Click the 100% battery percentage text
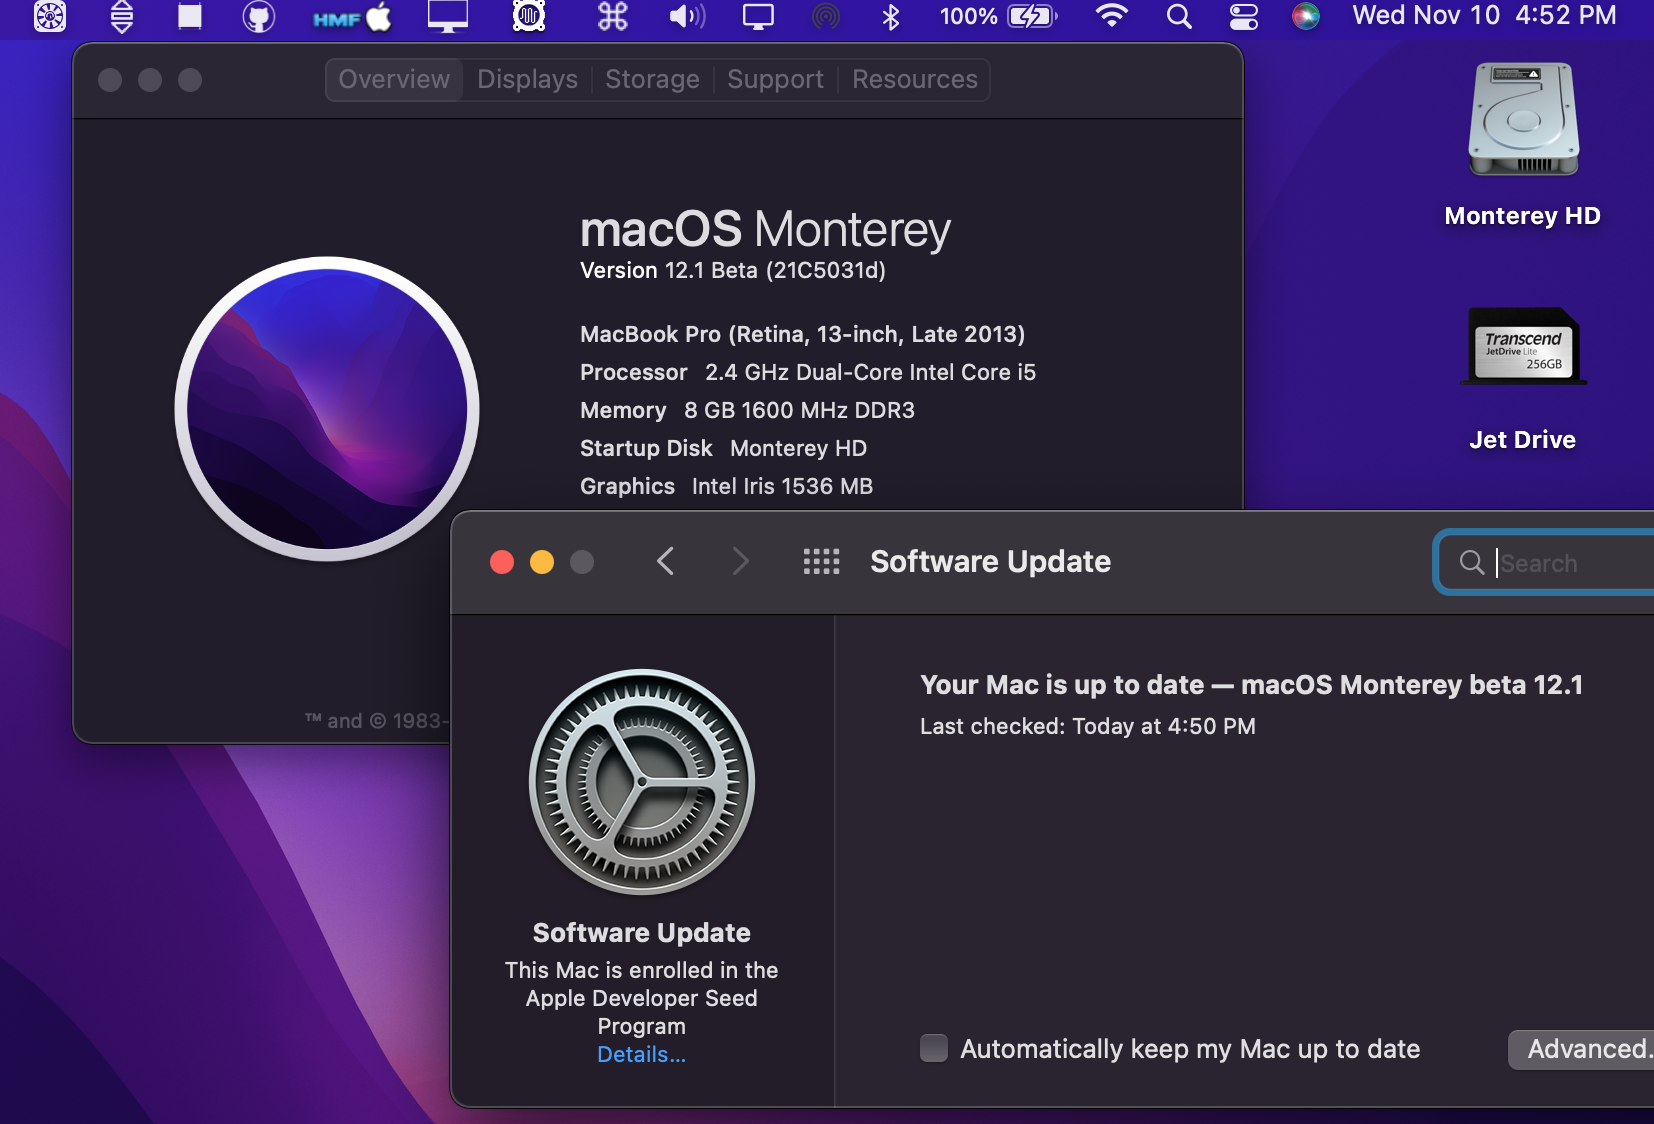 968,16
